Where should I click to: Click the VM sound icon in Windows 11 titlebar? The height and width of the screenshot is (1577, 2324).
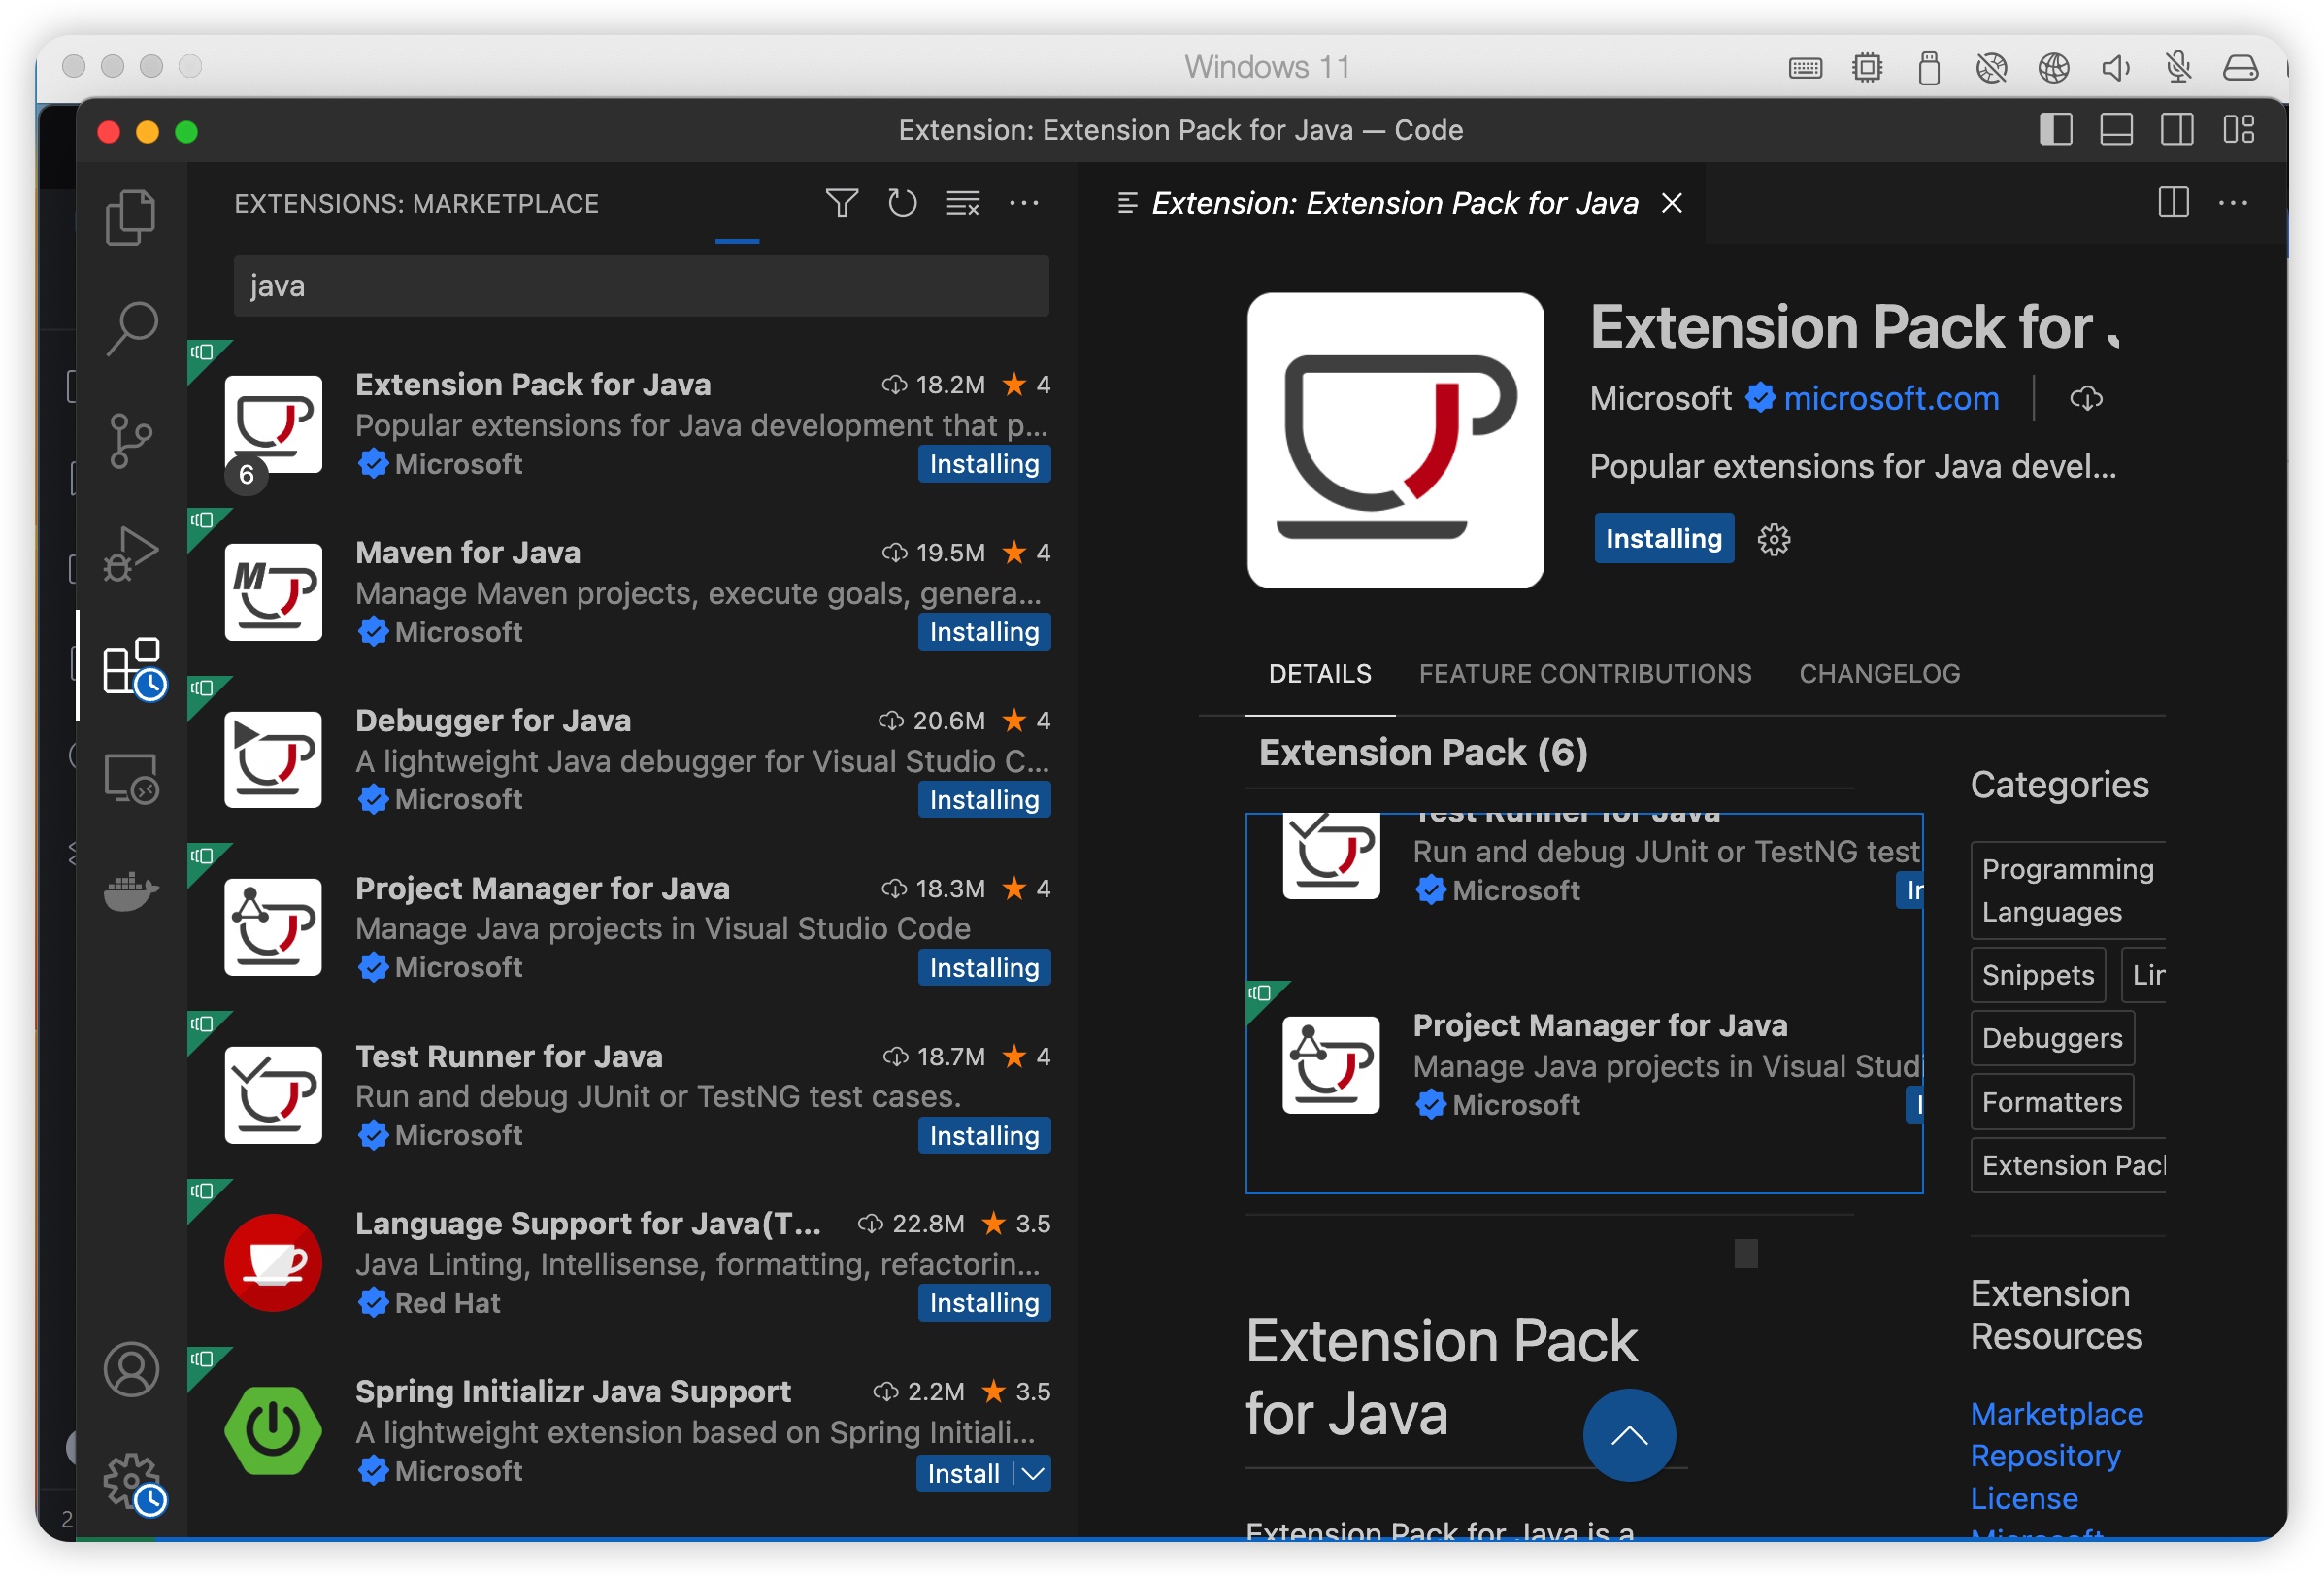(2116, 68)
